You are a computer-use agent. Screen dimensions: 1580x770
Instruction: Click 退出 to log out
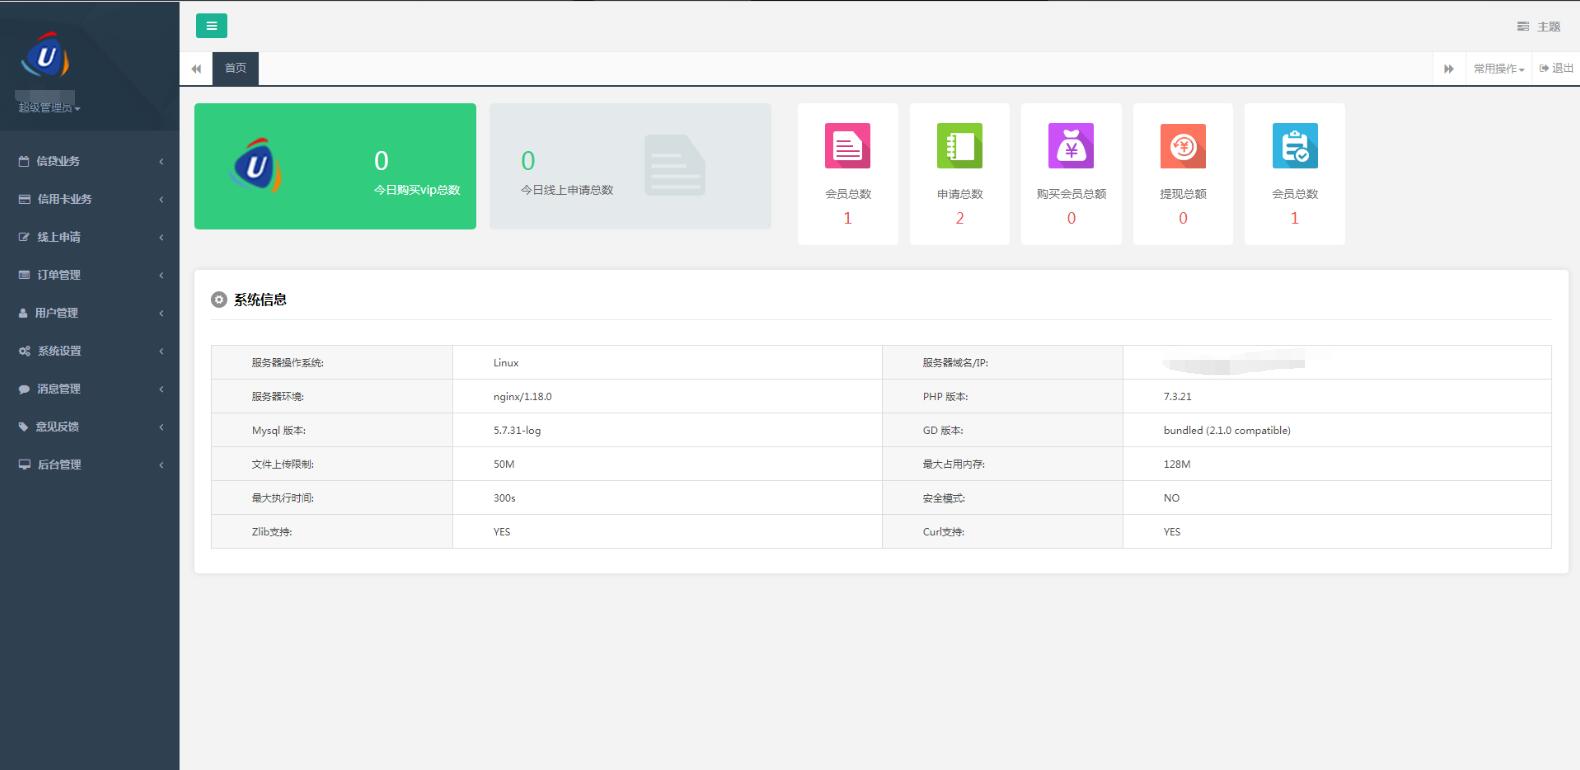point(1556,69)
